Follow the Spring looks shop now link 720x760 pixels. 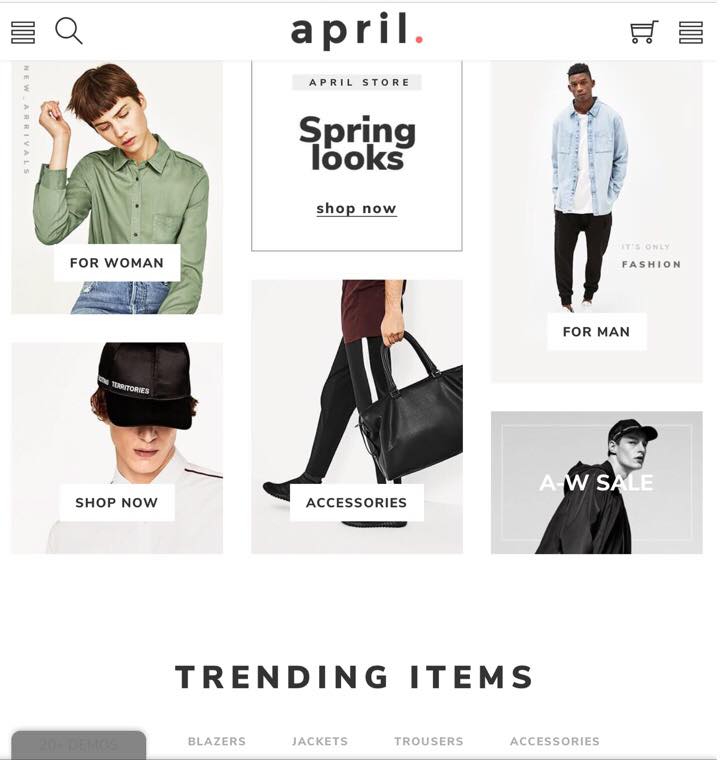[x=356, y=208]
